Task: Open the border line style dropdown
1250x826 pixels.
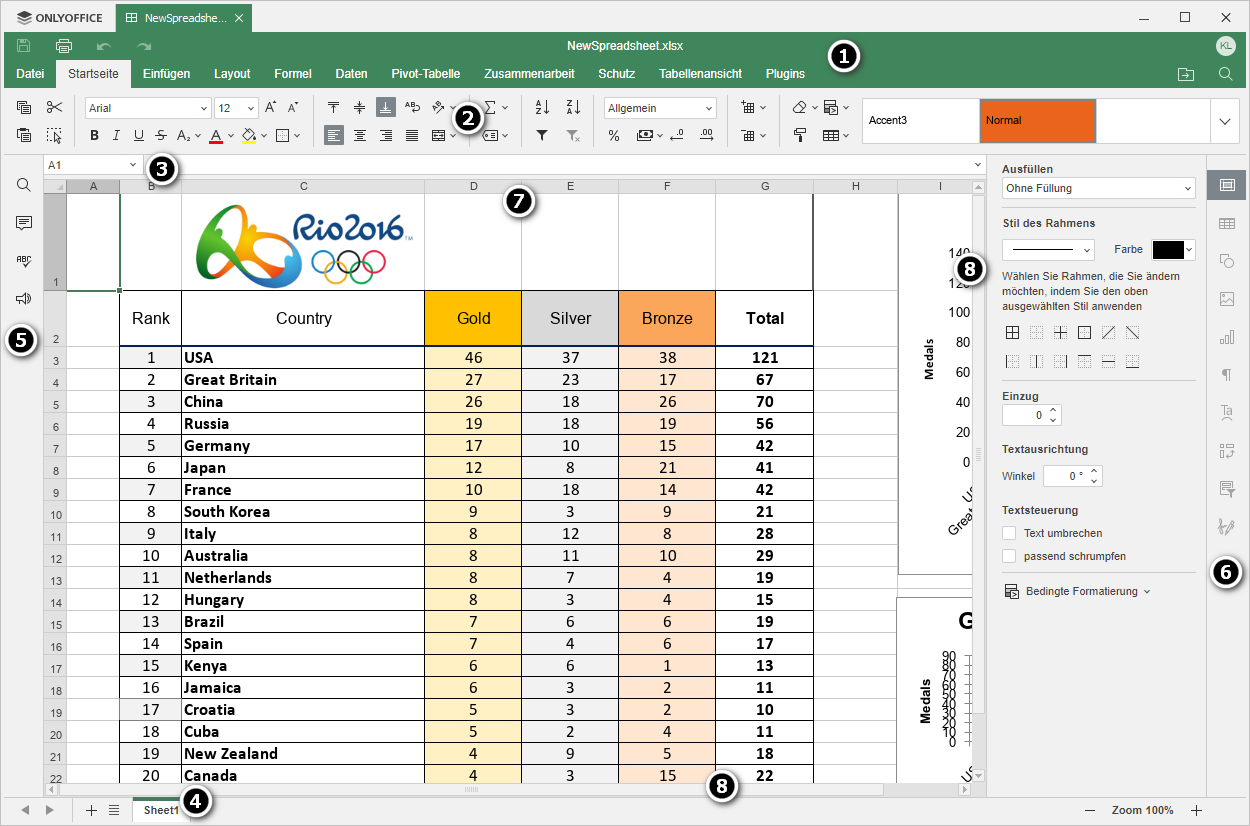Action: tap(1048, 249)
